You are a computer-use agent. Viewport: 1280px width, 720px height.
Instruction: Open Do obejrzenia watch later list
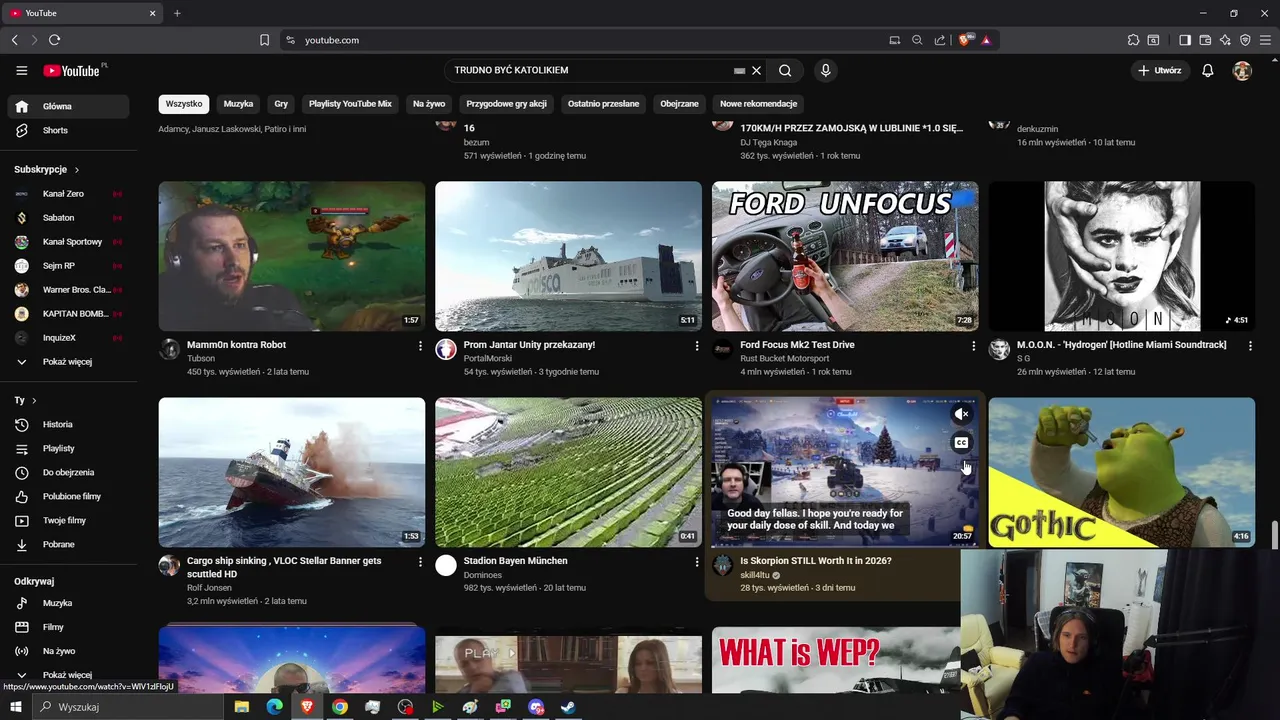[x=68, y=472]
